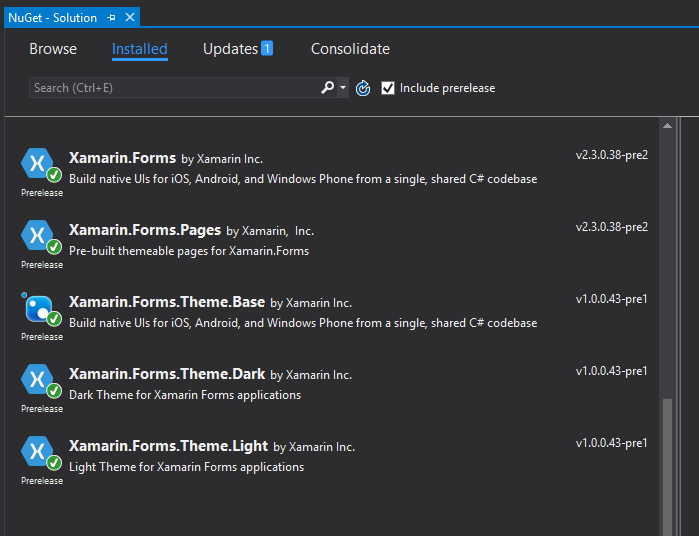Click the Xamarin.Forms.Theme.Base package icon

(x=41, y=309)
